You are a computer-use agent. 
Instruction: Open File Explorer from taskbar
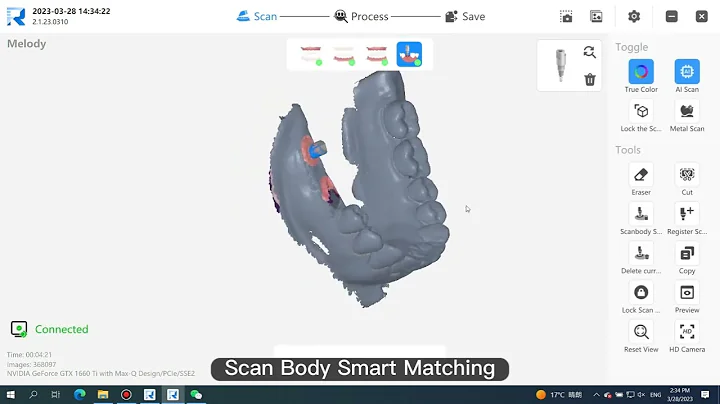pos(103,395)
